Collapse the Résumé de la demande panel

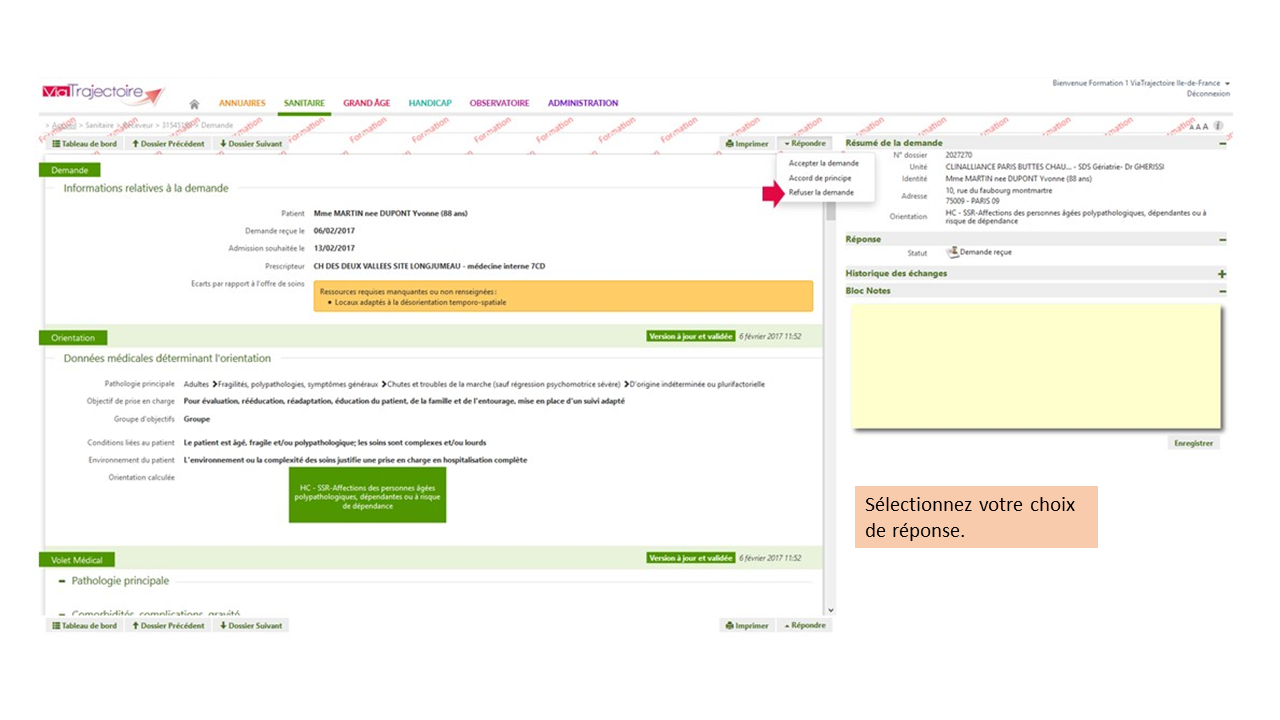tap(1222, 144)
